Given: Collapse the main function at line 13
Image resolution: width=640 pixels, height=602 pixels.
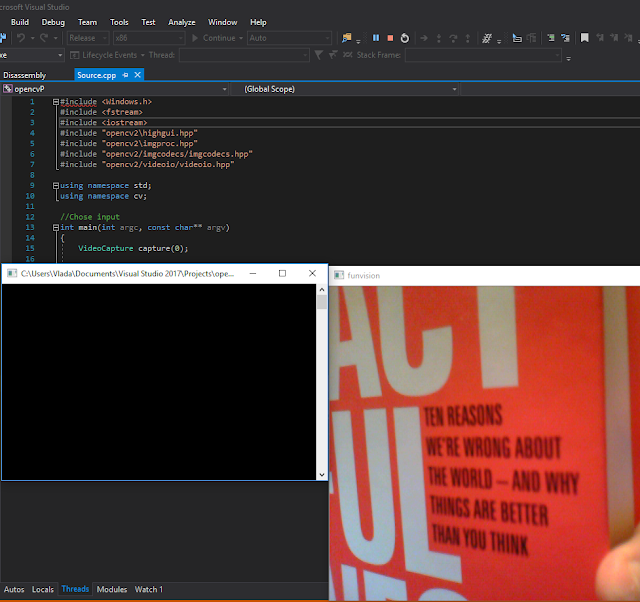Looking at the screenshot, I should click(x=56, y=228).
